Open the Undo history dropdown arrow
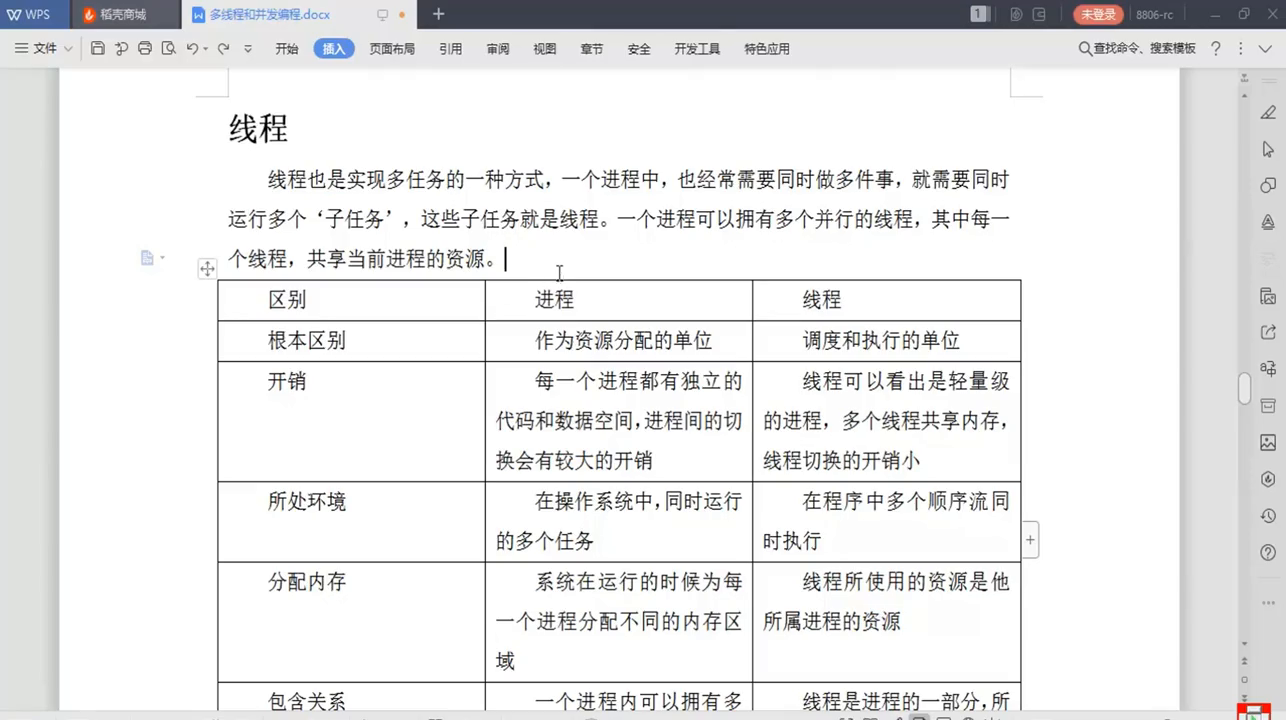The height and width of the screenshot is (720, 1286). coord(206,49)
